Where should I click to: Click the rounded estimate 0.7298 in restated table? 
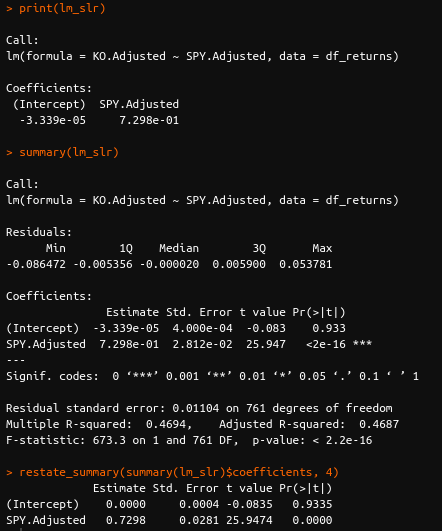click(x=126, y=520)
